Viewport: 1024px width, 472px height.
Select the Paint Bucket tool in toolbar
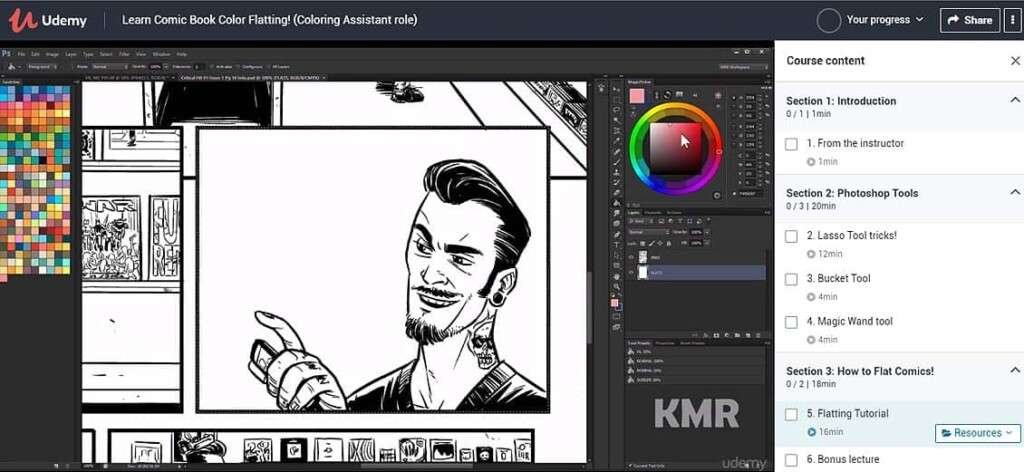(x=616, y=202)
